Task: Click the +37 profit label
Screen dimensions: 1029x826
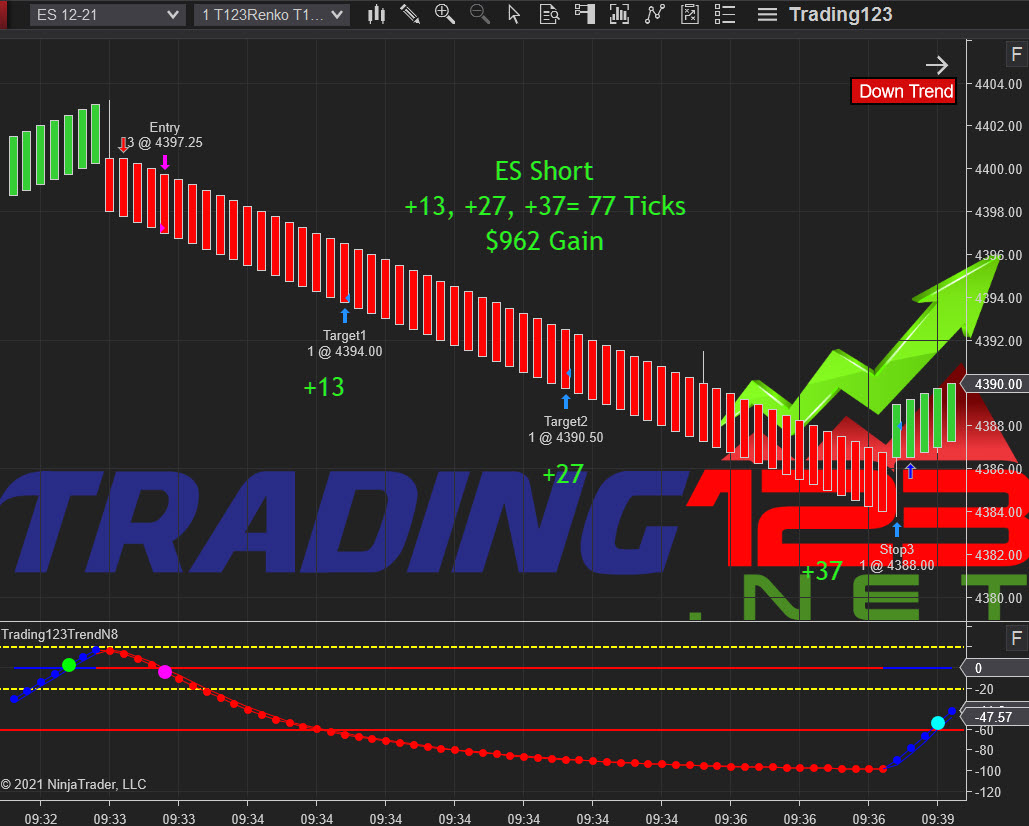Action: [x=822, y=571]
